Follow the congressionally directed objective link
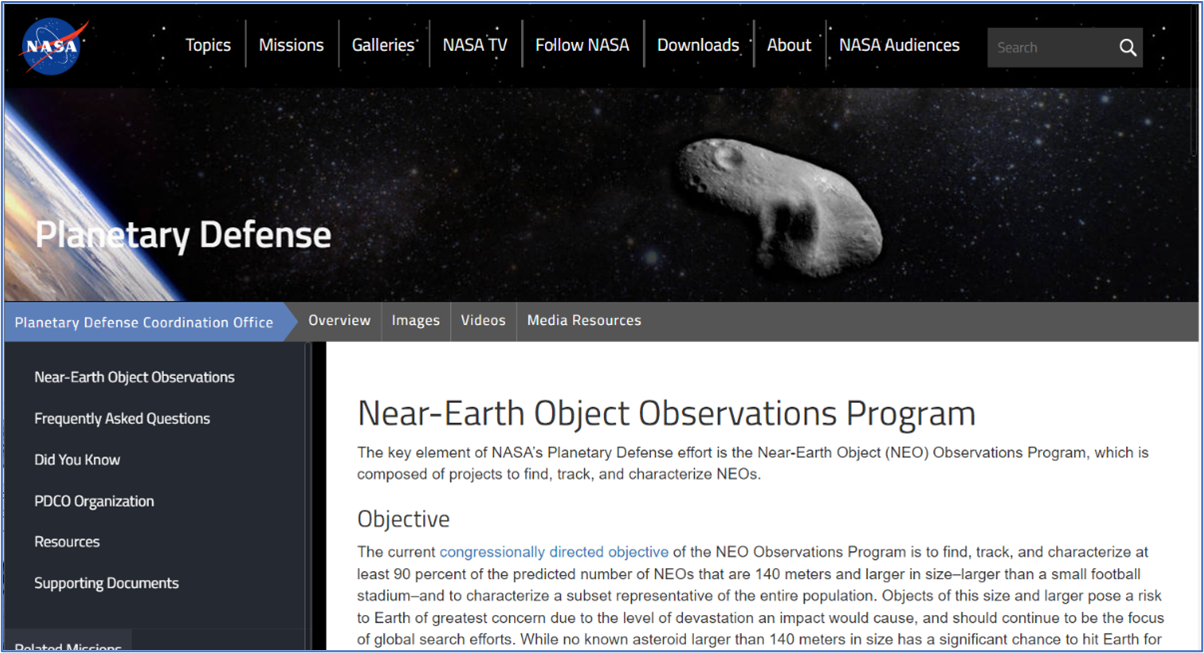Viewport: 1204px width, 653px height. [x=554, y=552]
